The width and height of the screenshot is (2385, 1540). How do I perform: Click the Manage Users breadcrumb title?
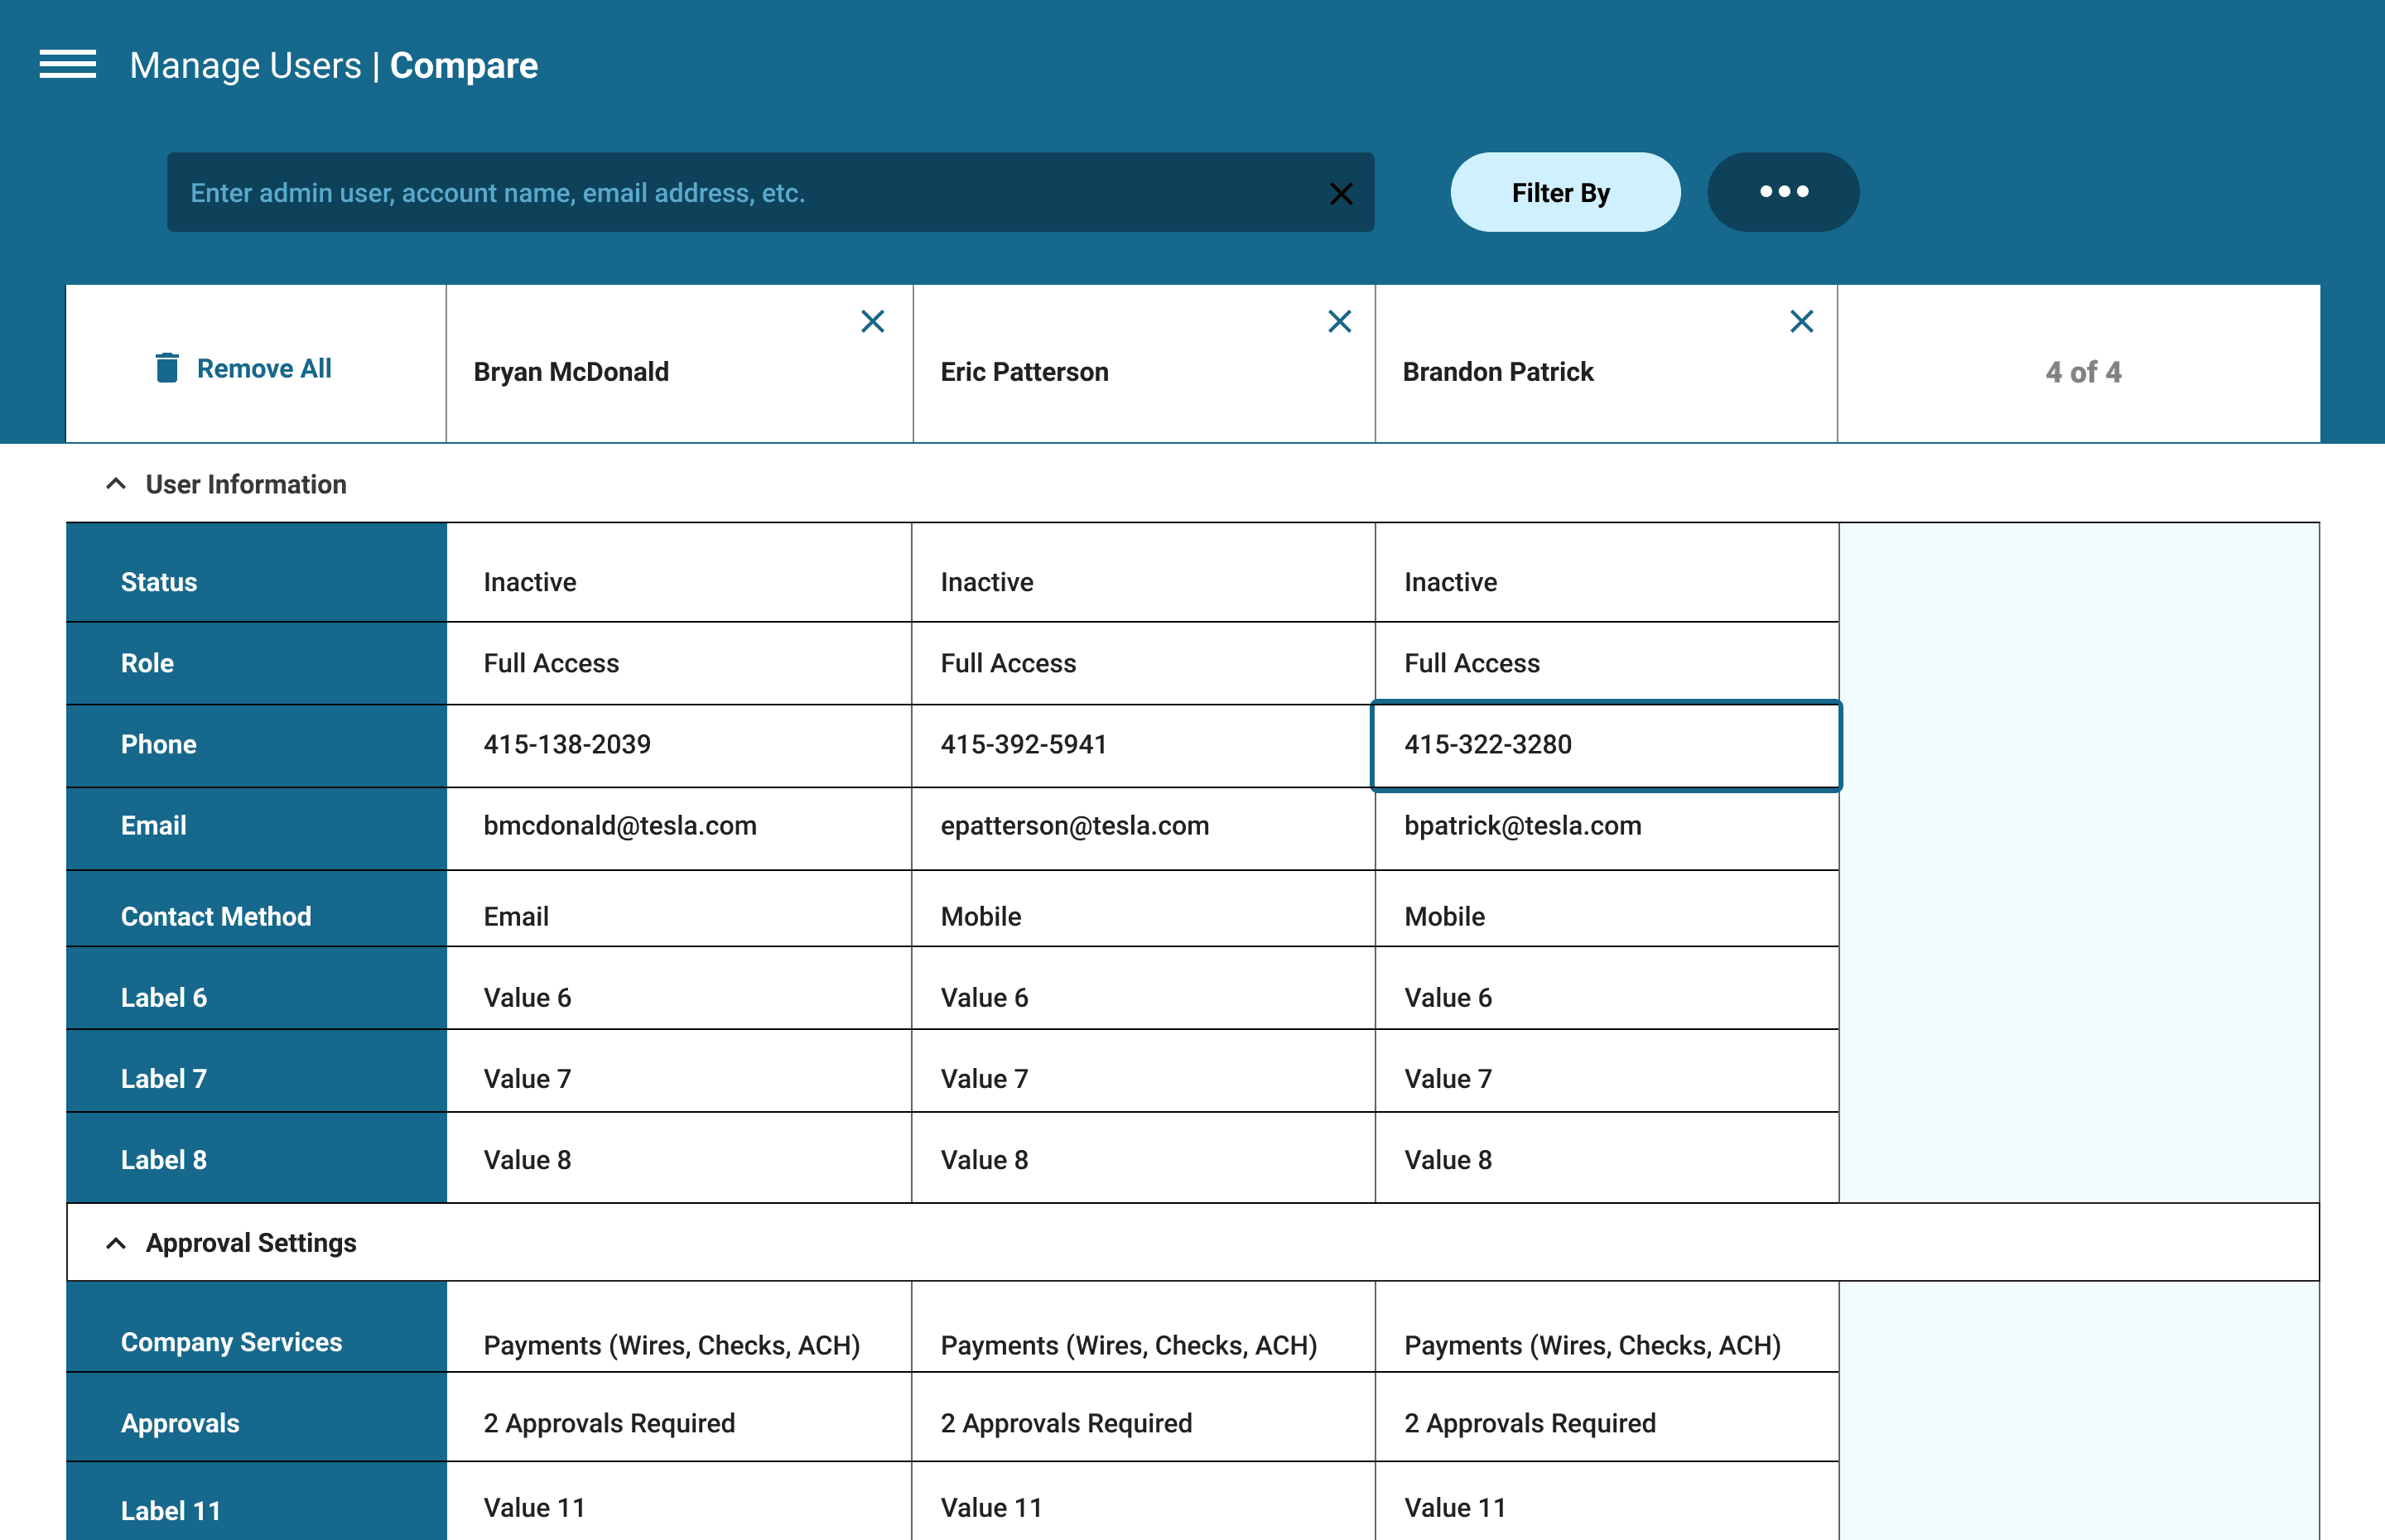245,66
